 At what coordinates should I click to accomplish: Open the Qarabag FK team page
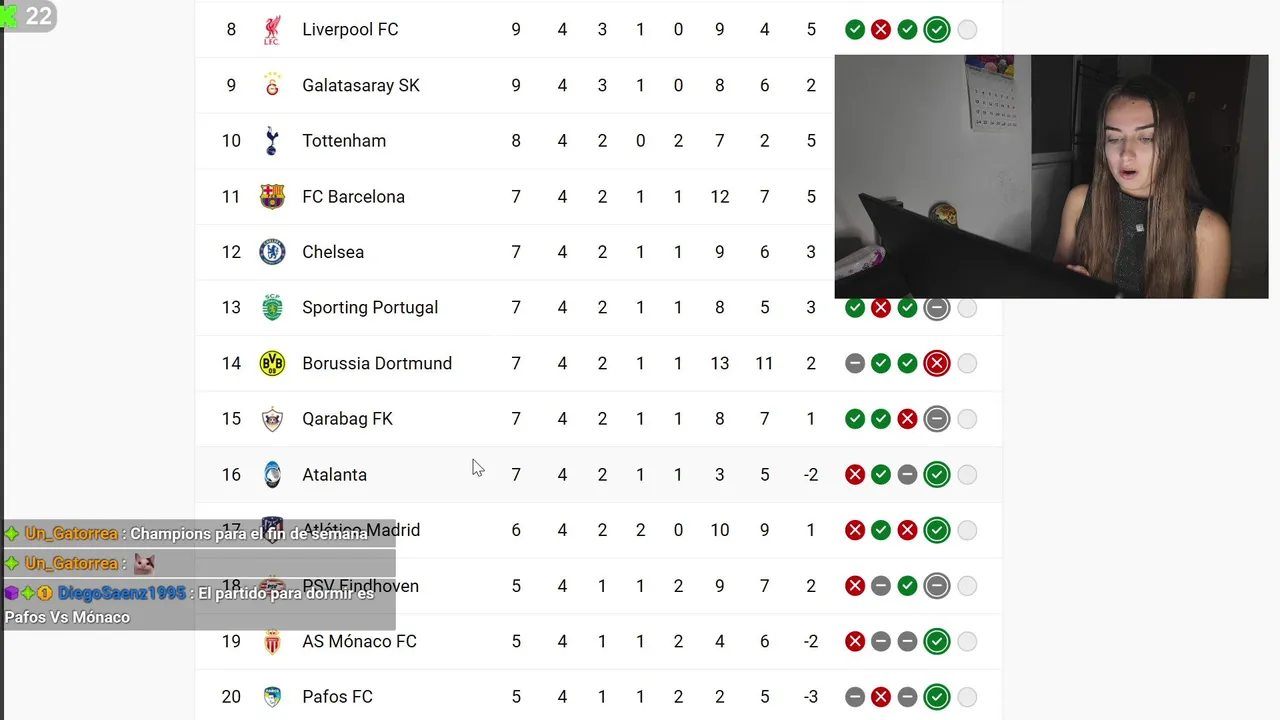pos(347,419)
